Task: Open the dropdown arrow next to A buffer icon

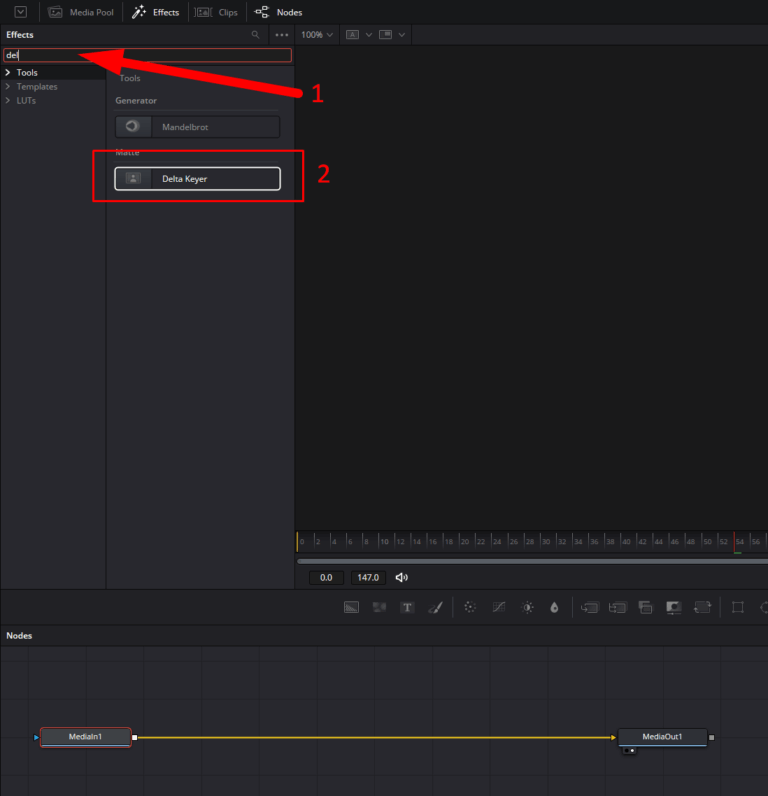Action: pyautogui.click(x=369, y=35)
